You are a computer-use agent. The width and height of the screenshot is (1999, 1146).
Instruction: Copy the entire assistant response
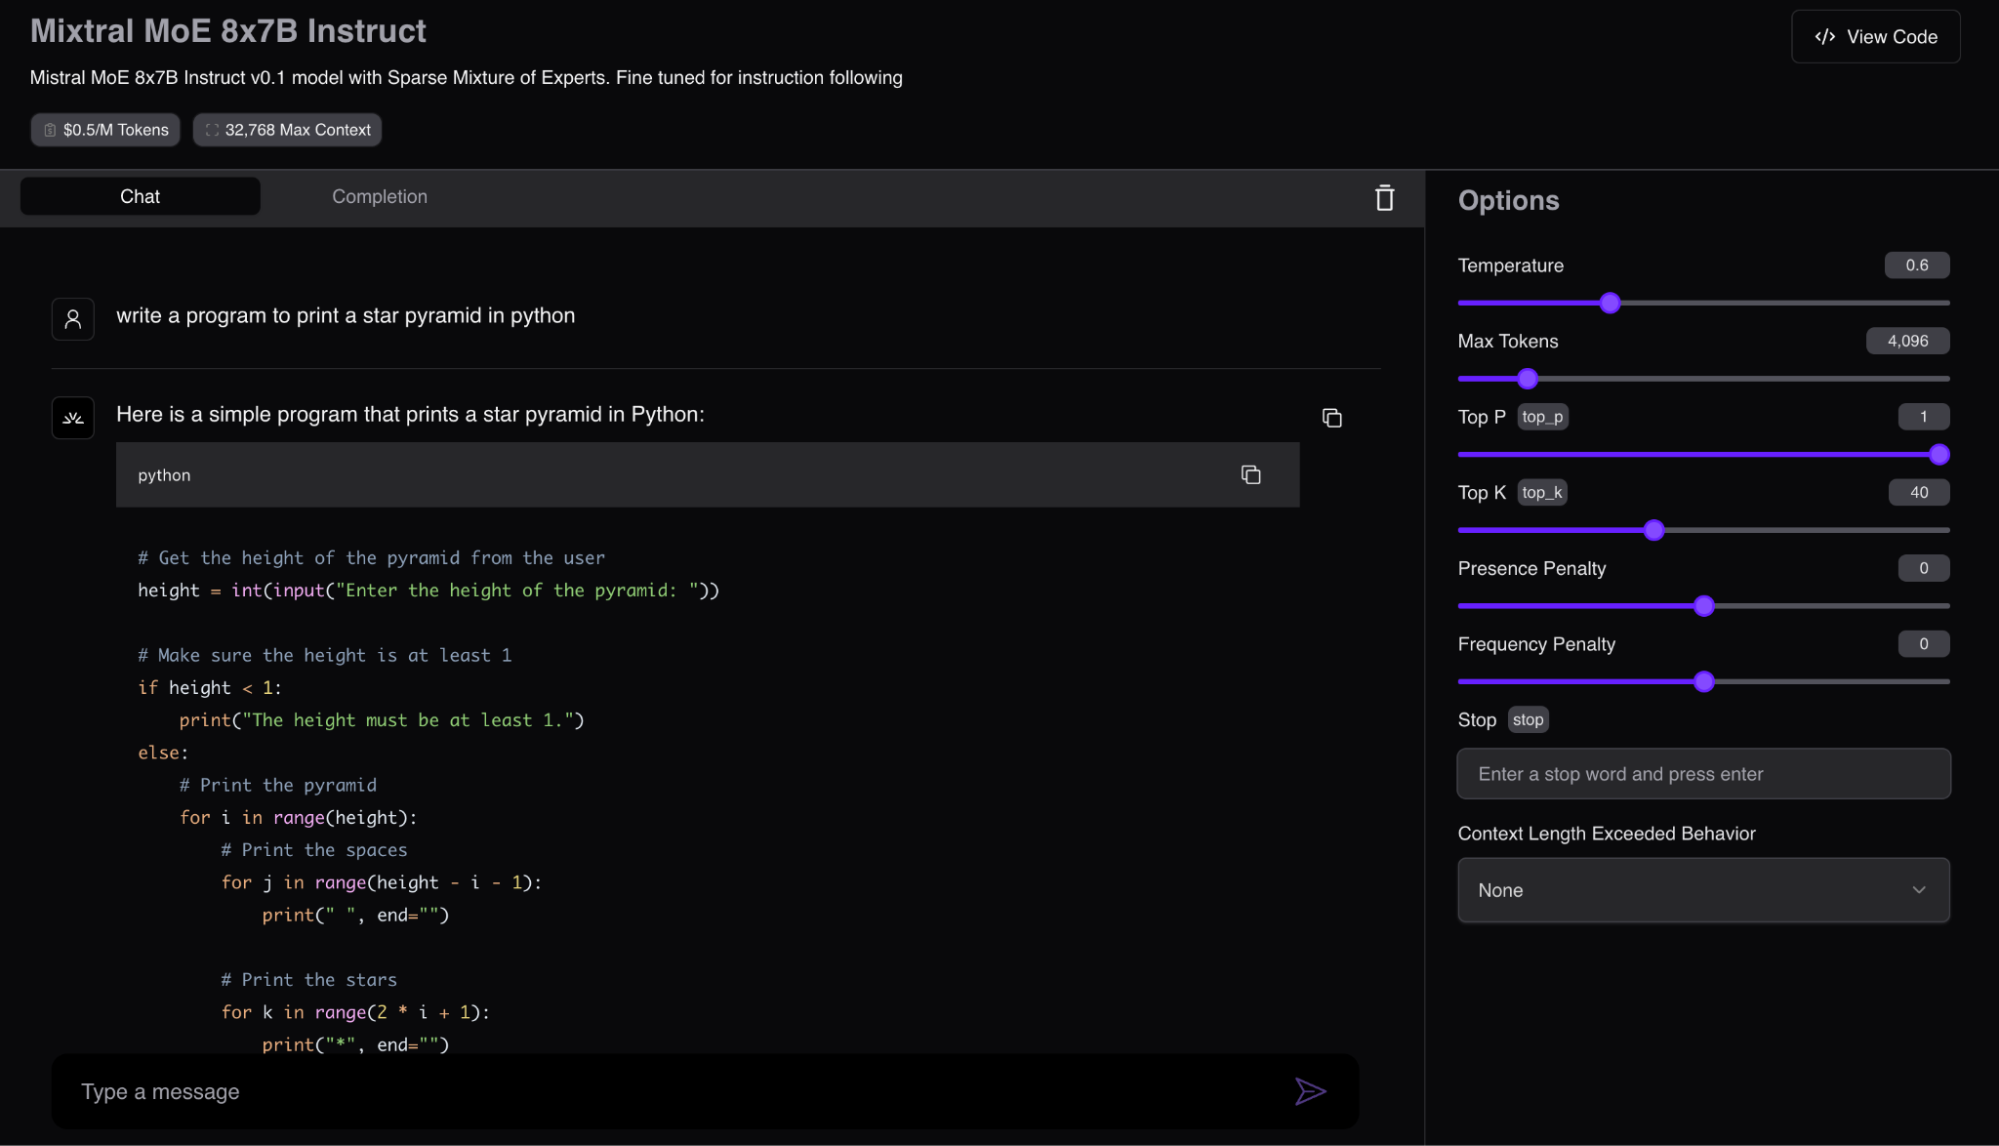pos(1331,418)
